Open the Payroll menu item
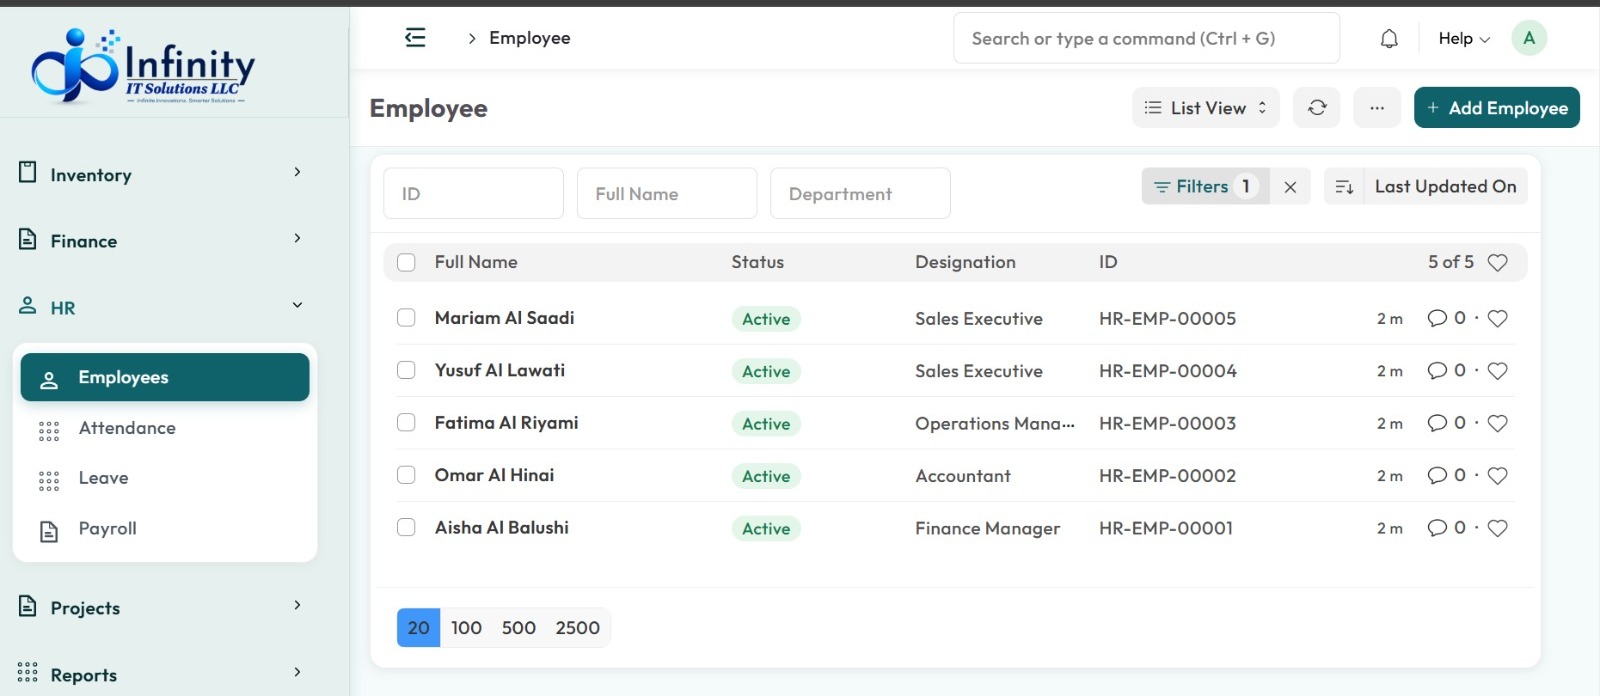The width and height of the screenshot is (1600, 696). (x=165, y=529)
